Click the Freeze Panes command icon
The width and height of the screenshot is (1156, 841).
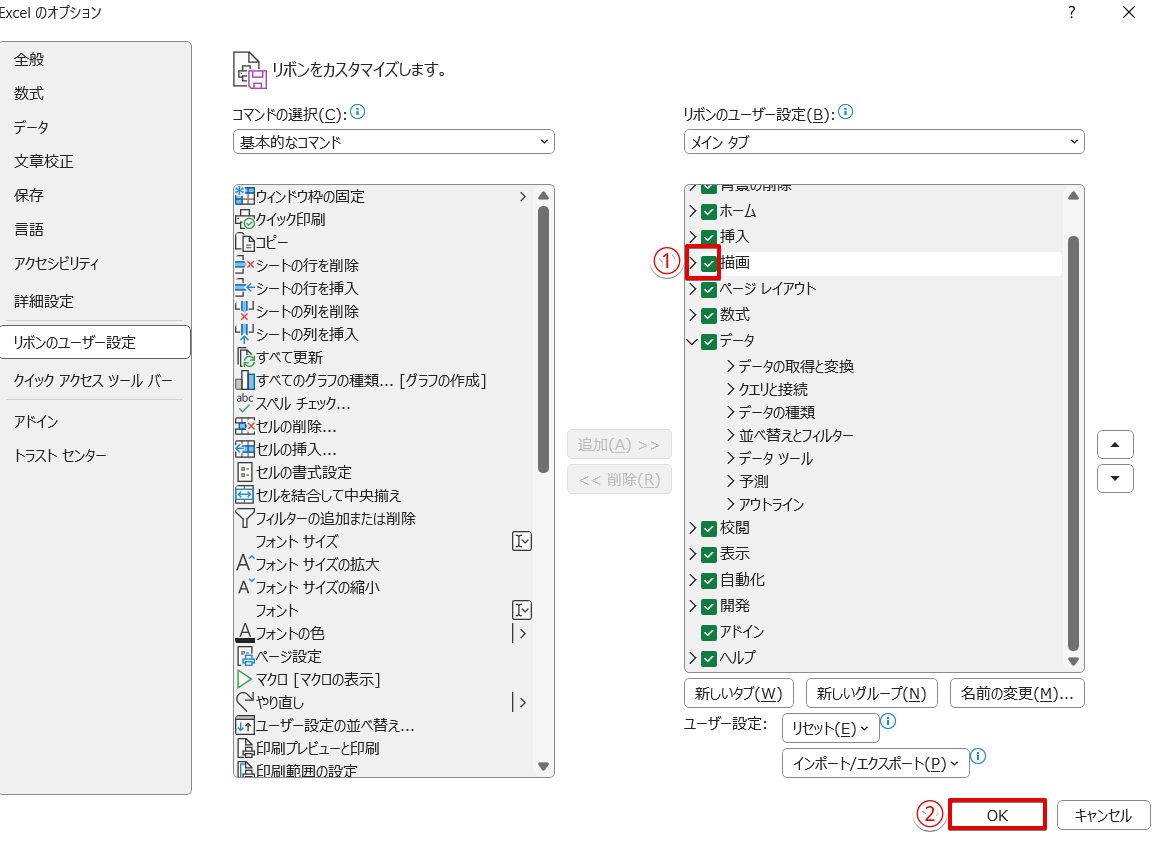pos(244,196)
